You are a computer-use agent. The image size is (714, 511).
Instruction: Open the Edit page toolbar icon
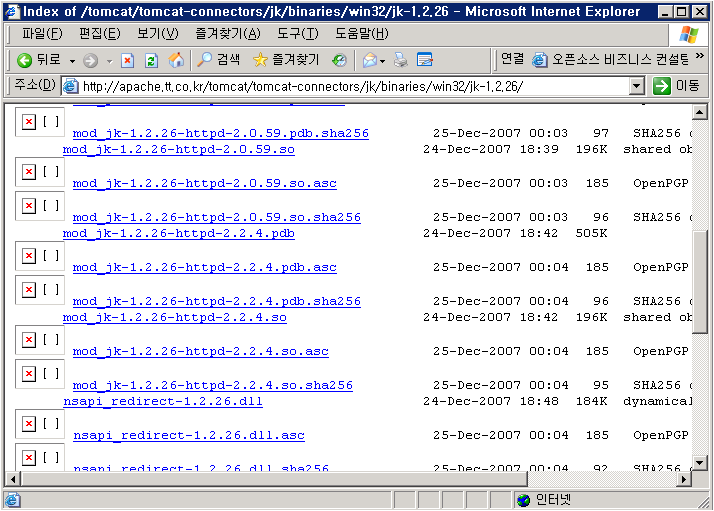coord(425,60)
